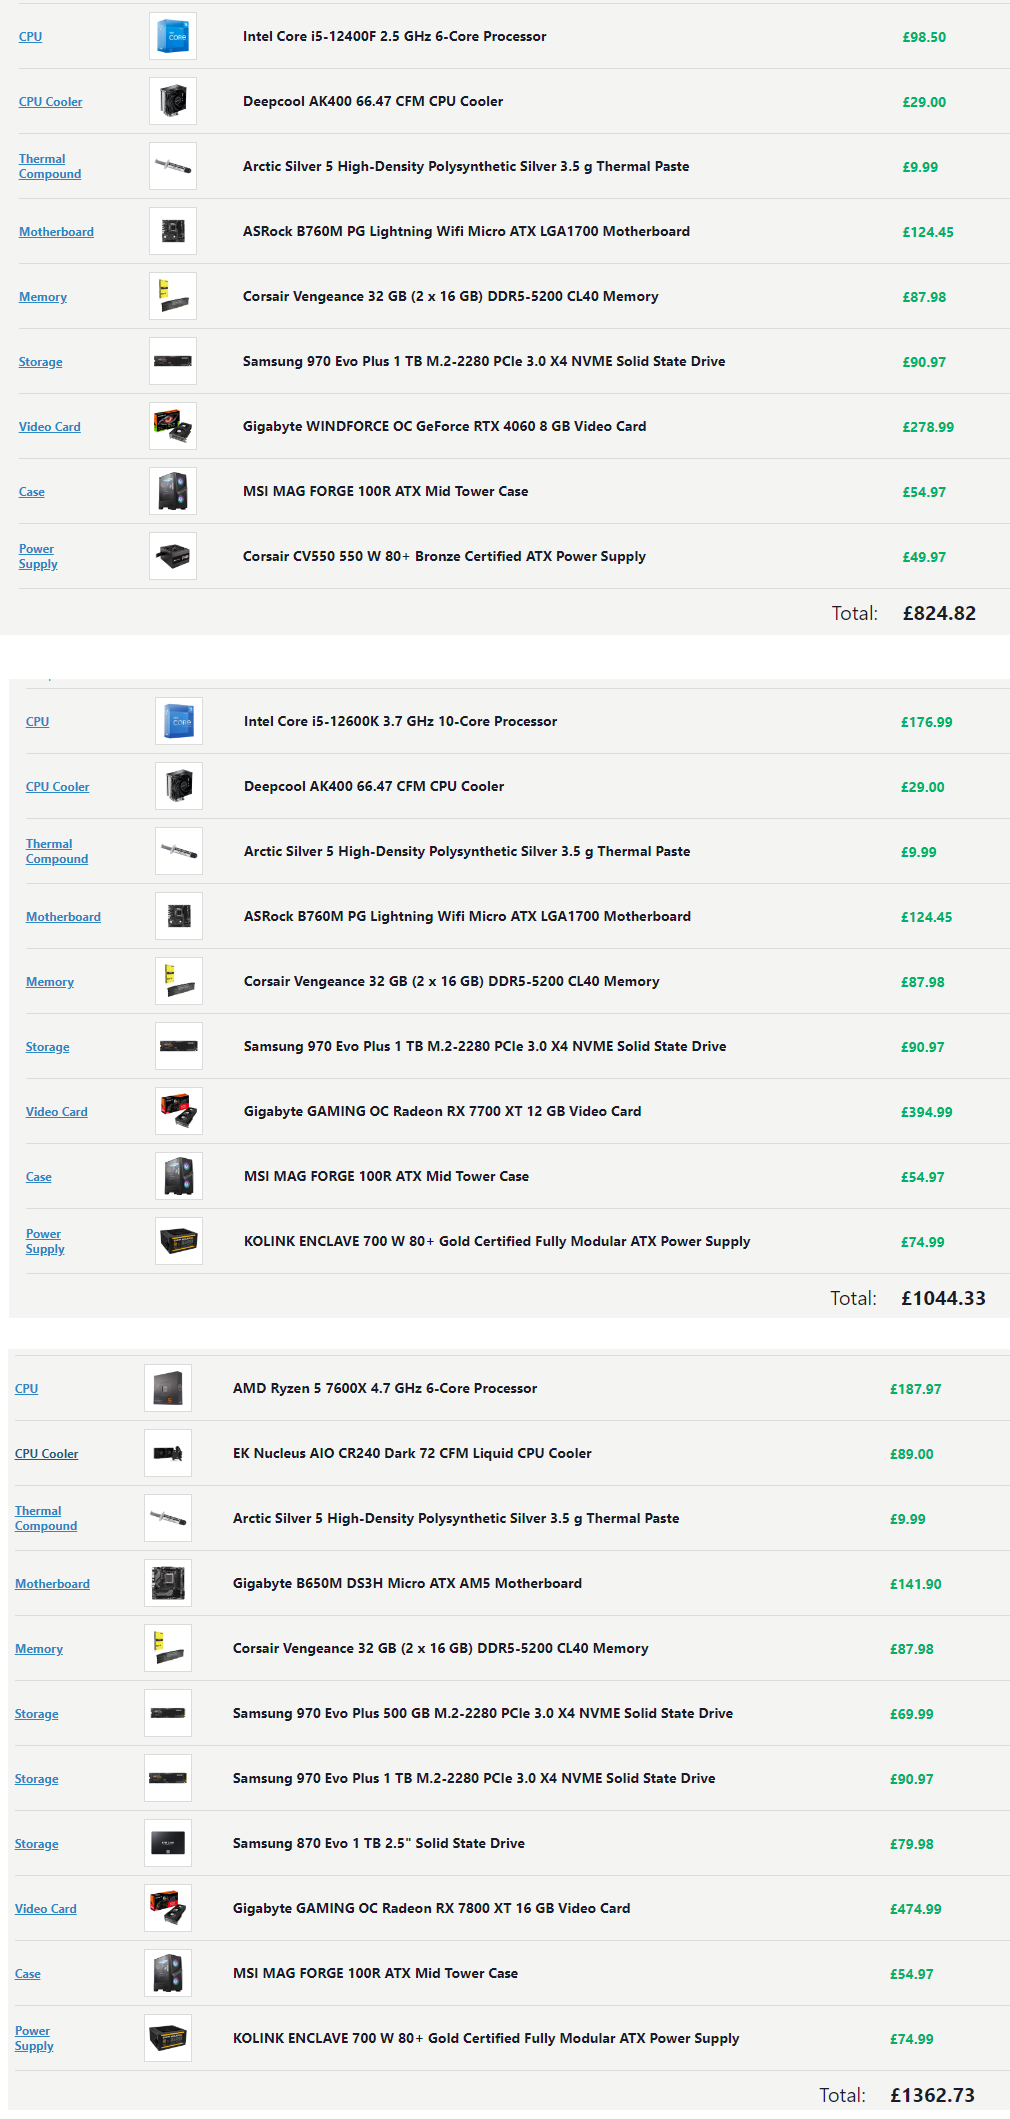Image resolution: width=1010 pixels, height=2119 pixels.
Task: Click the £141.90 price
Action: 915,1584
